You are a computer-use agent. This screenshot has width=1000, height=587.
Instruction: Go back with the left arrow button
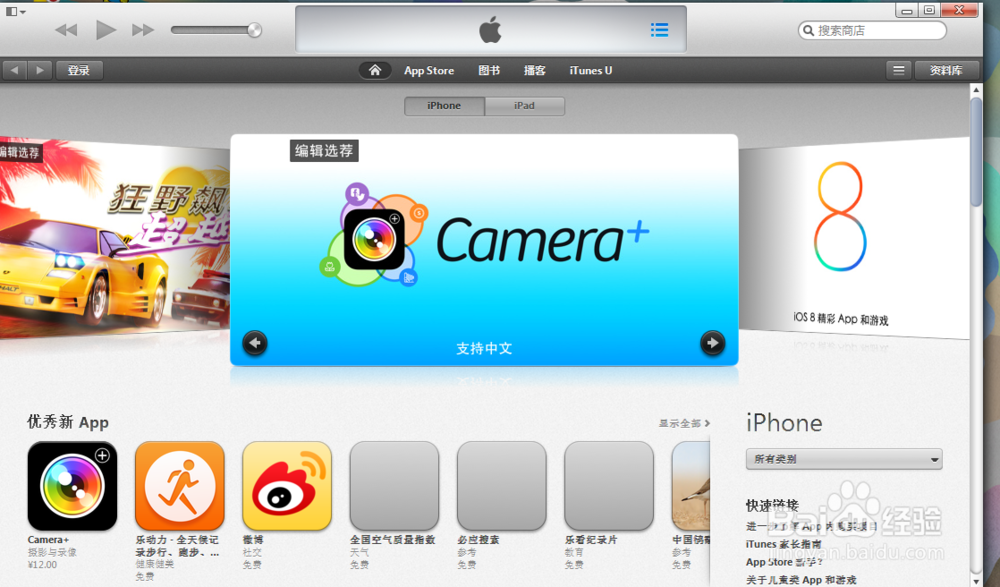pyautogui.click(x=14, y=70)
